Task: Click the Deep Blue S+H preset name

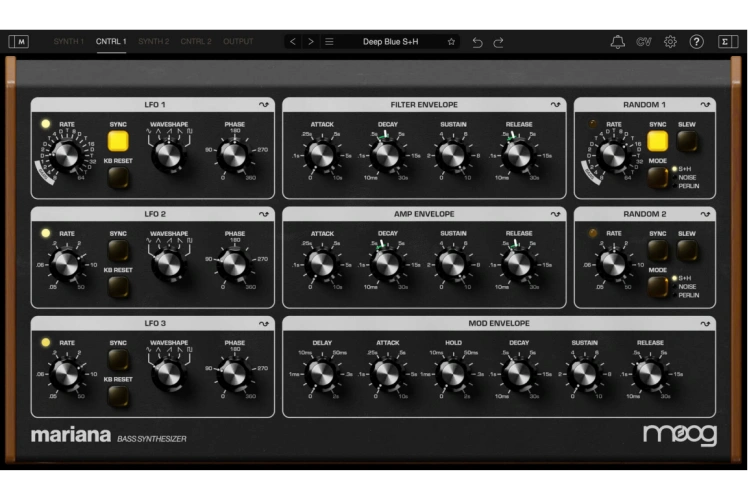Action: point(391,42)
